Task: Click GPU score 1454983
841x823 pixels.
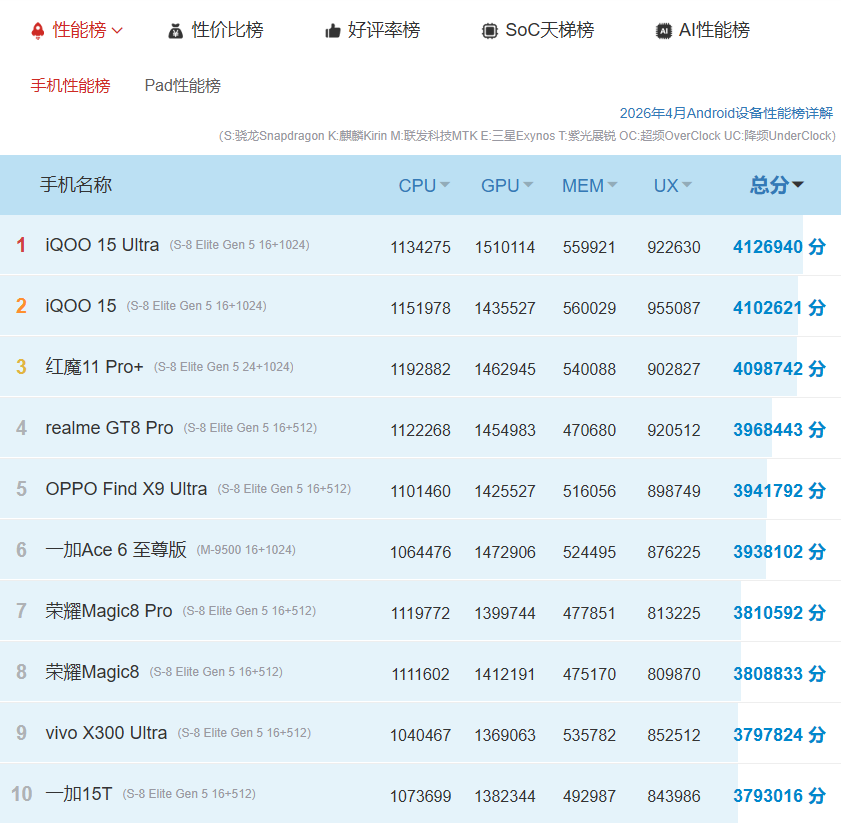Action: tap(505, 430)
